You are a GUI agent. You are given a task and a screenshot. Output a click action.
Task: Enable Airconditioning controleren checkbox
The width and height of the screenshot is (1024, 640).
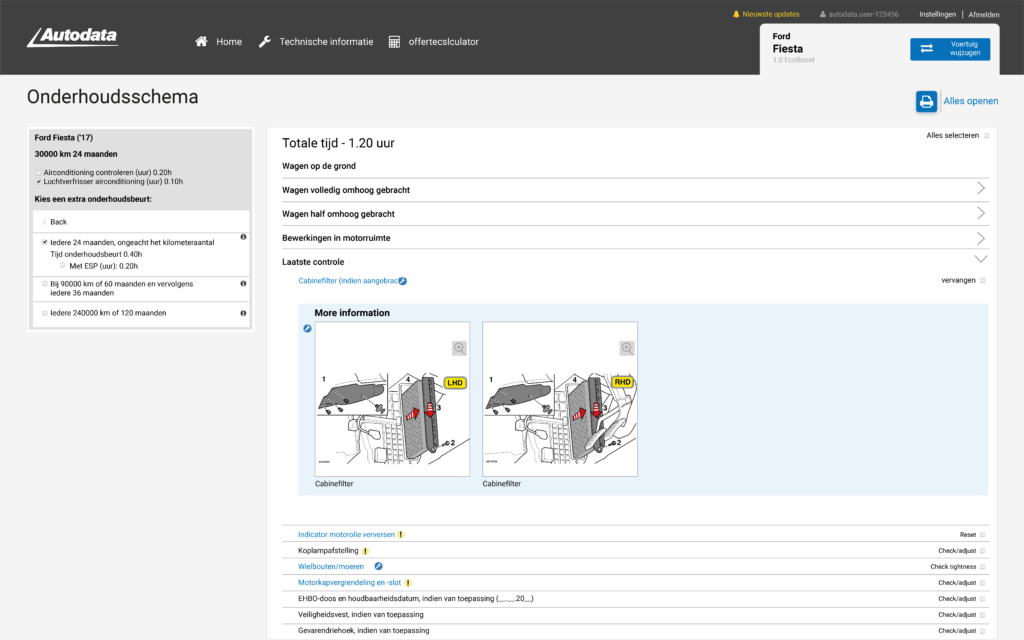38,173
